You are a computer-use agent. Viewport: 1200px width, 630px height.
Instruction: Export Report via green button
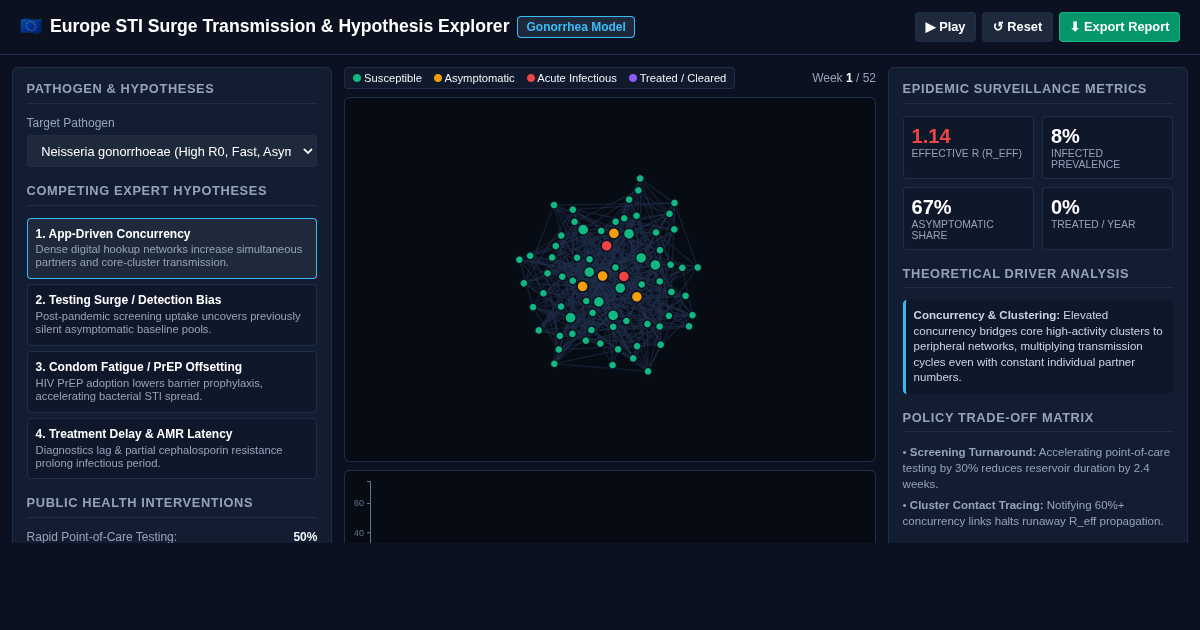(1119, 27)
